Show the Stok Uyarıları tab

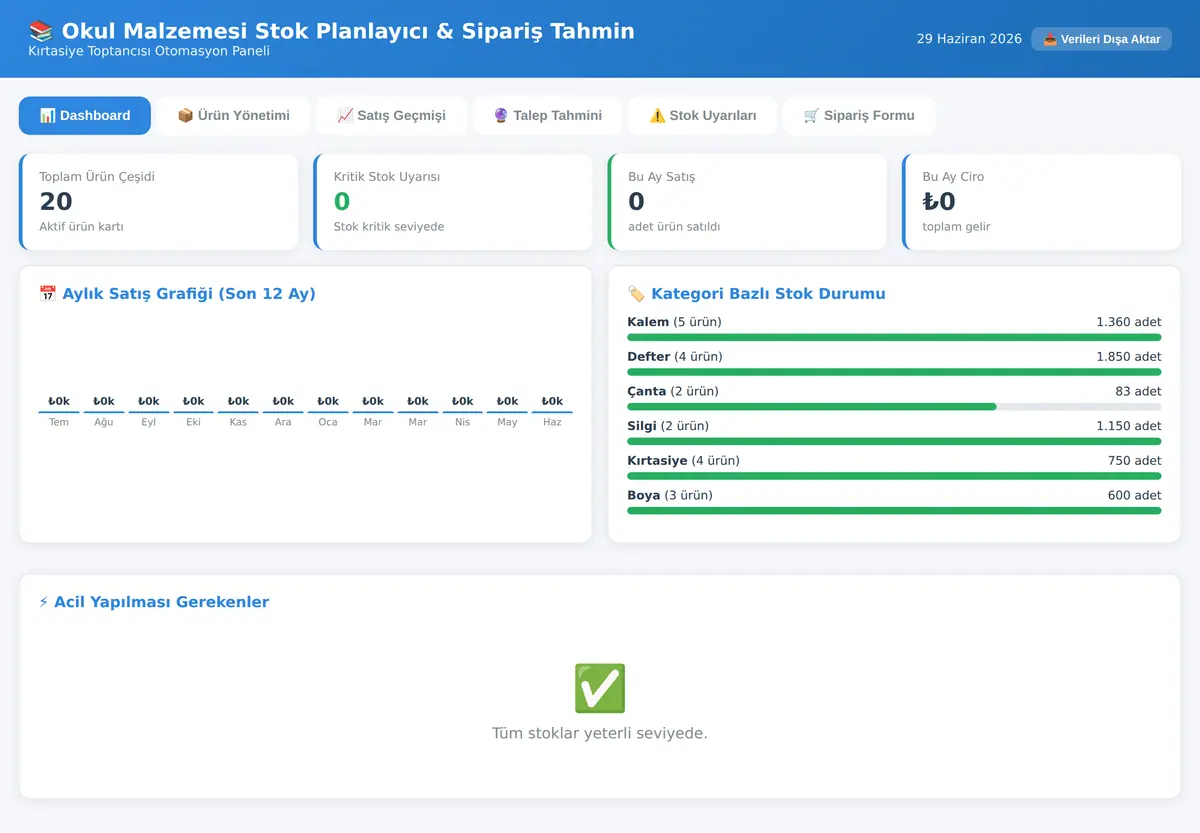tap(703, 116)
